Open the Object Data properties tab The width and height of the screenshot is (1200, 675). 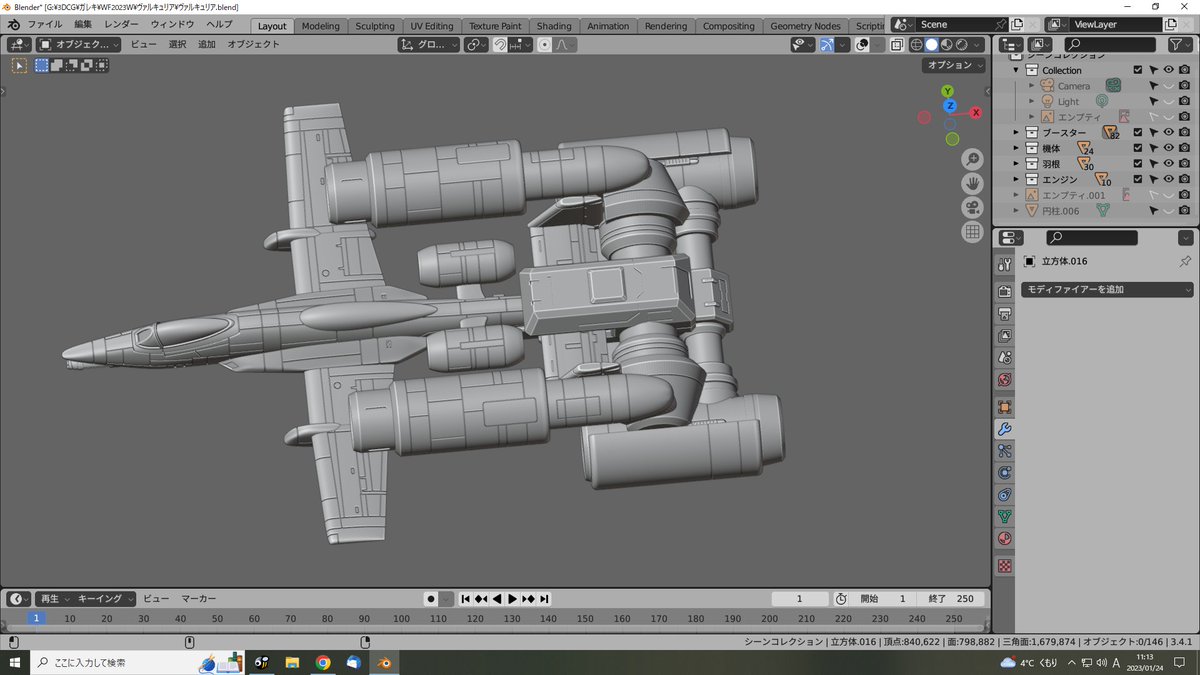tap(1005, 517)
